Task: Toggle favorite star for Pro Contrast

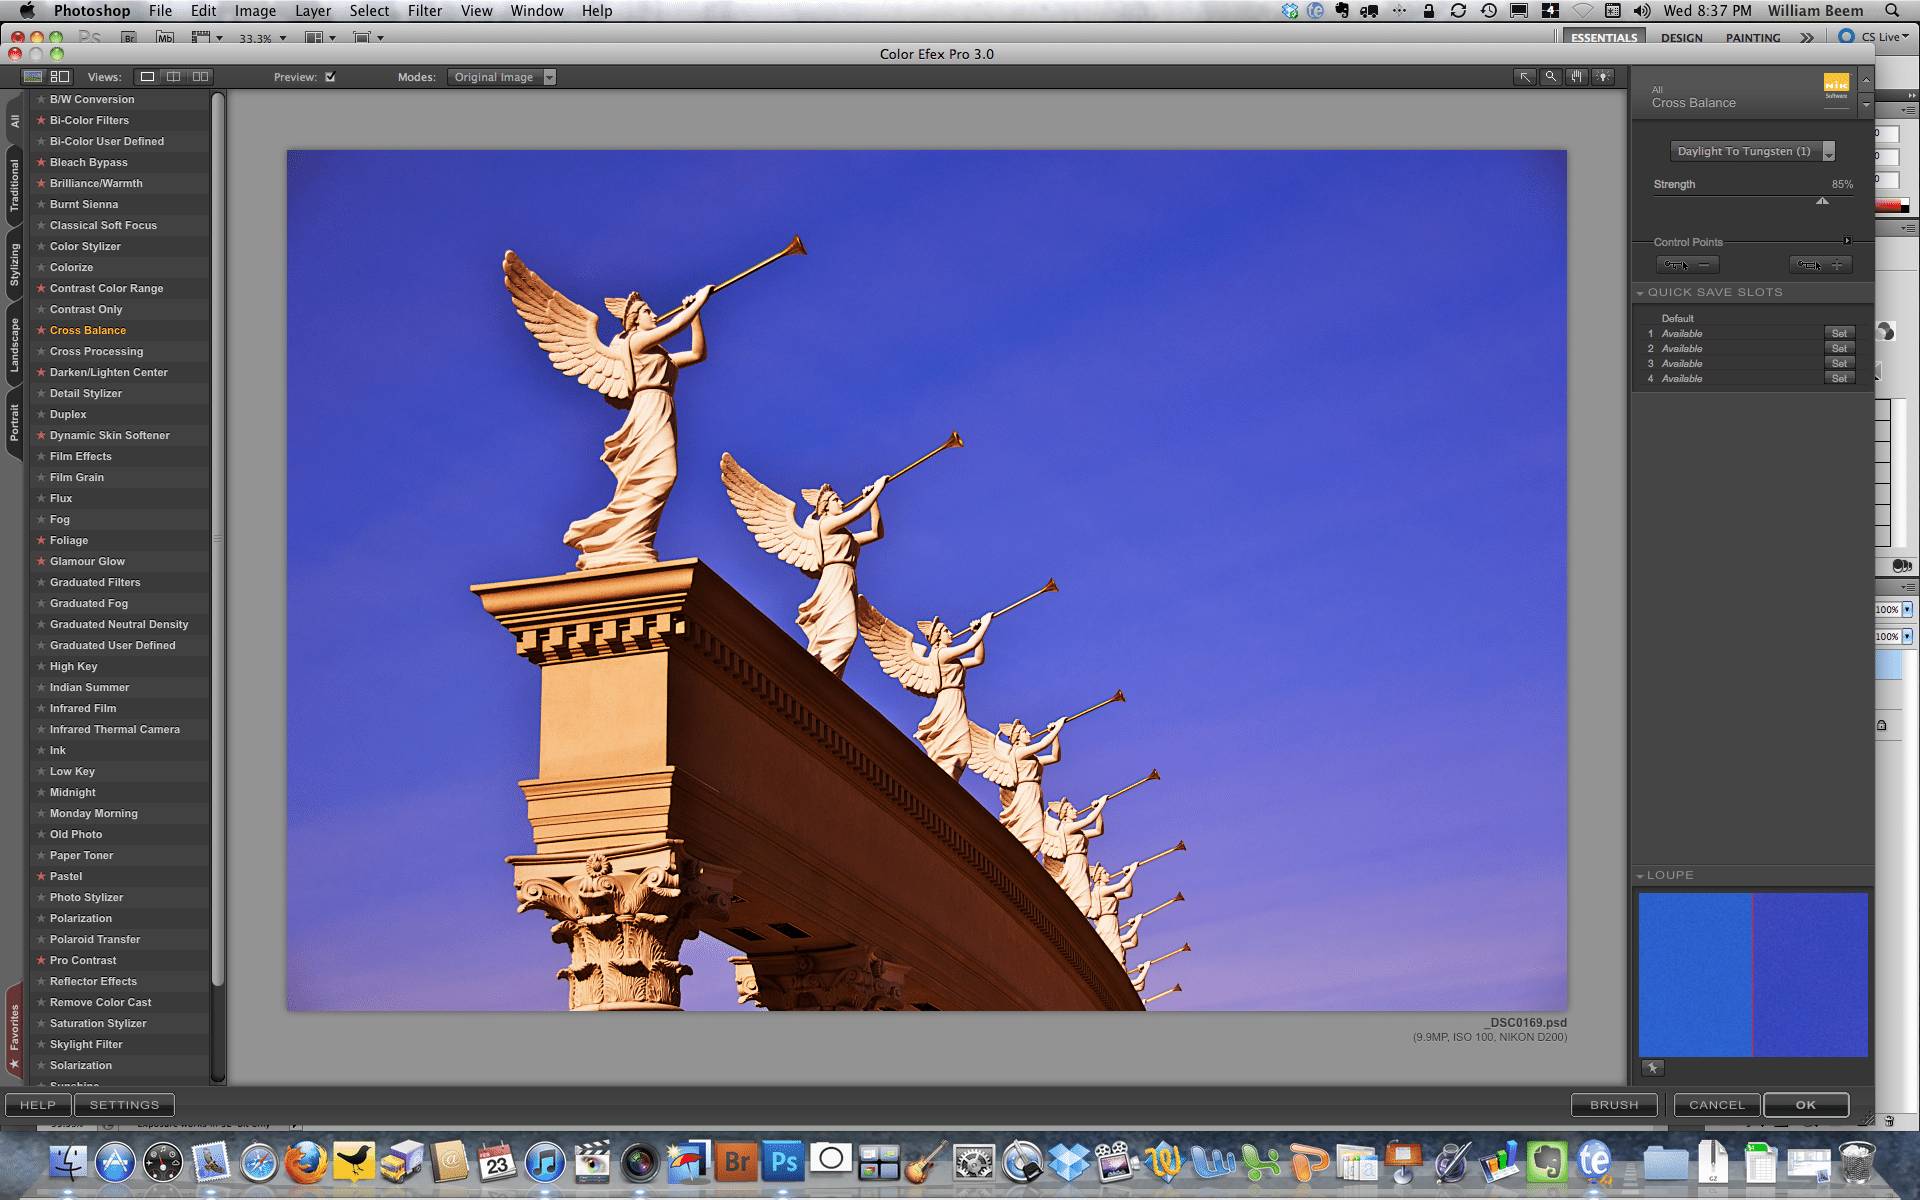Action: (x=41, y=960)
